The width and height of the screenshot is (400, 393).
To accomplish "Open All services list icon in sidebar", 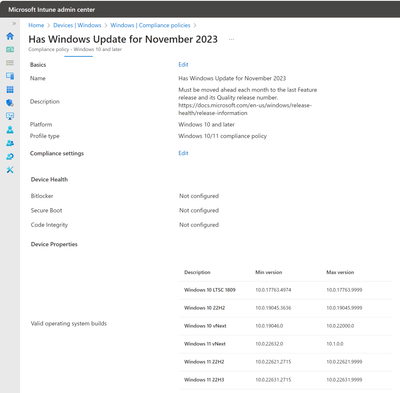I will point(10,63).
